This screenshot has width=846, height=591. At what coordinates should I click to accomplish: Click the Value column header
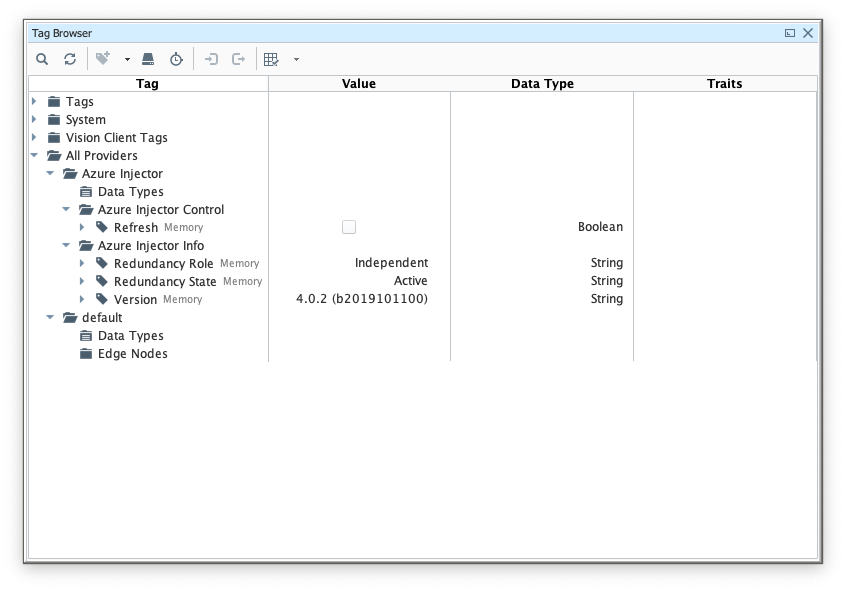(x=359, y=83)
